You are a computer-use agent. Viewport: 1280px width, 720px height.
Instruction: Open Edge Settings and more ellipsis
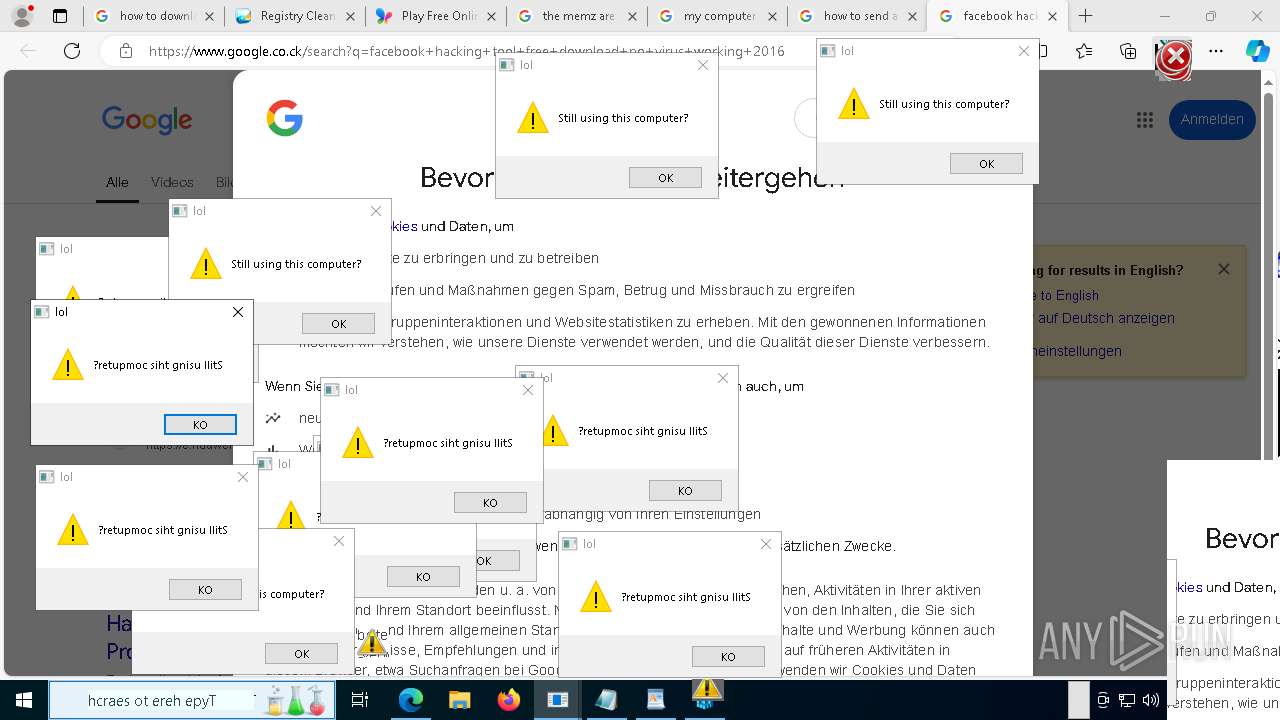coord(1216,51)
